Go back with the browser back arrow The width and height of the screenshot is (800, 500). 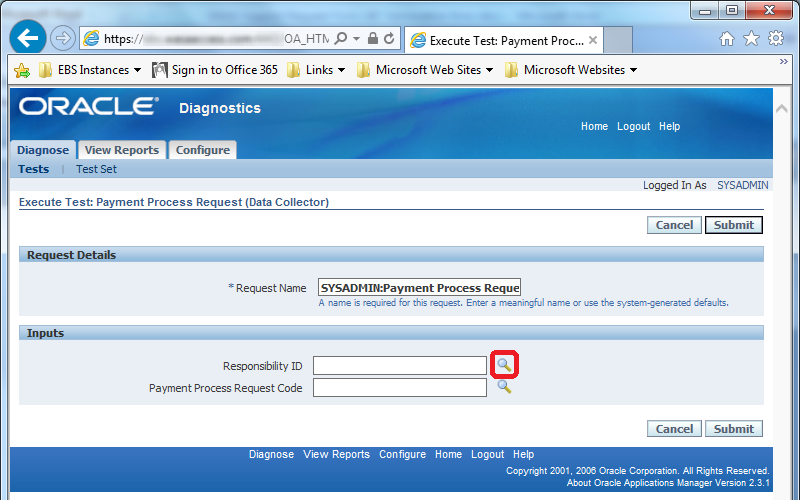(x=28, y=37)
